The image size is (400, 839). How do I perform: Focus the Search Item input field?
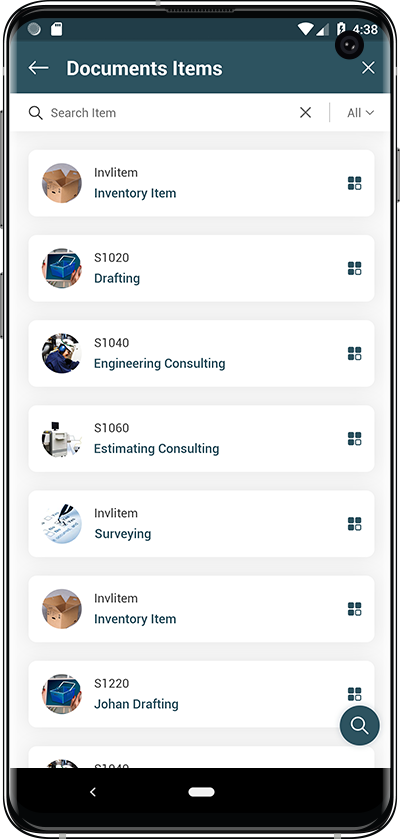pos(171,113)
